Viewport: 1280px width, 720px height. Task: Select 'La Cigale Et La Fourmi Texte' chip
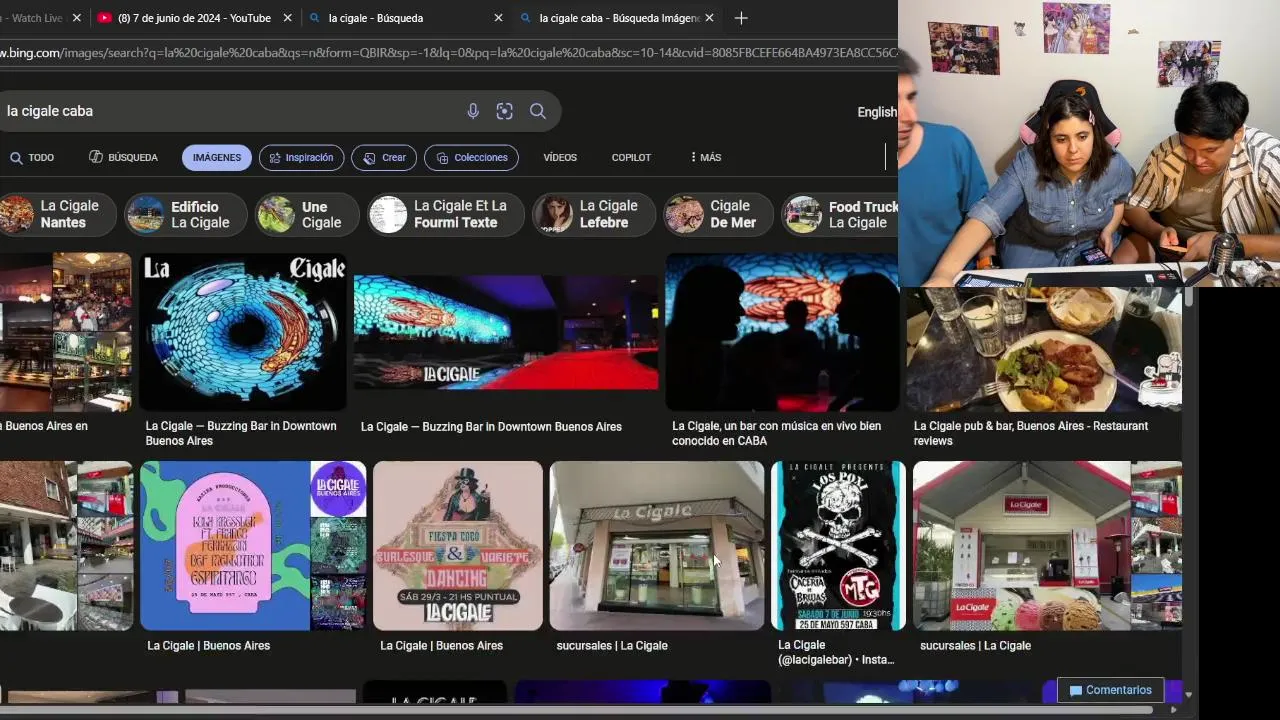pyautogui.click(x=445, y=214)
